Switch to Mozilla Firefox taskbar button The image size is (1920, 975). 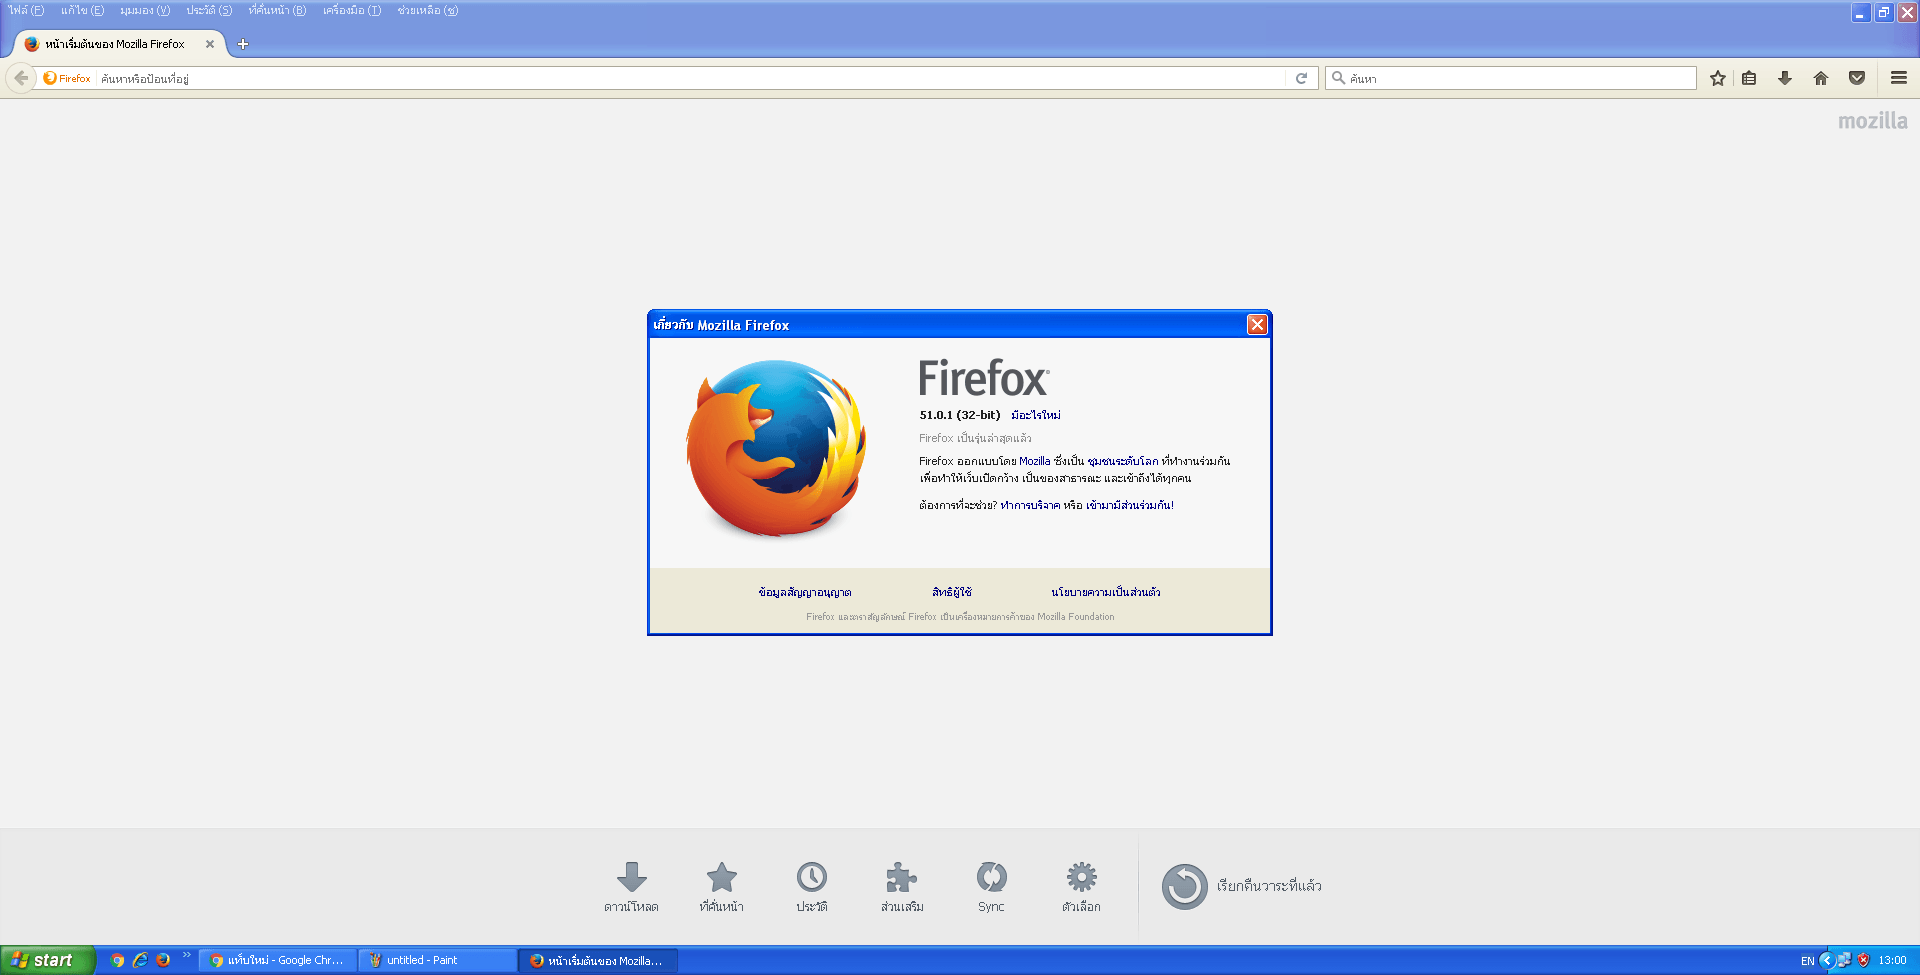[x=598, y=960]
